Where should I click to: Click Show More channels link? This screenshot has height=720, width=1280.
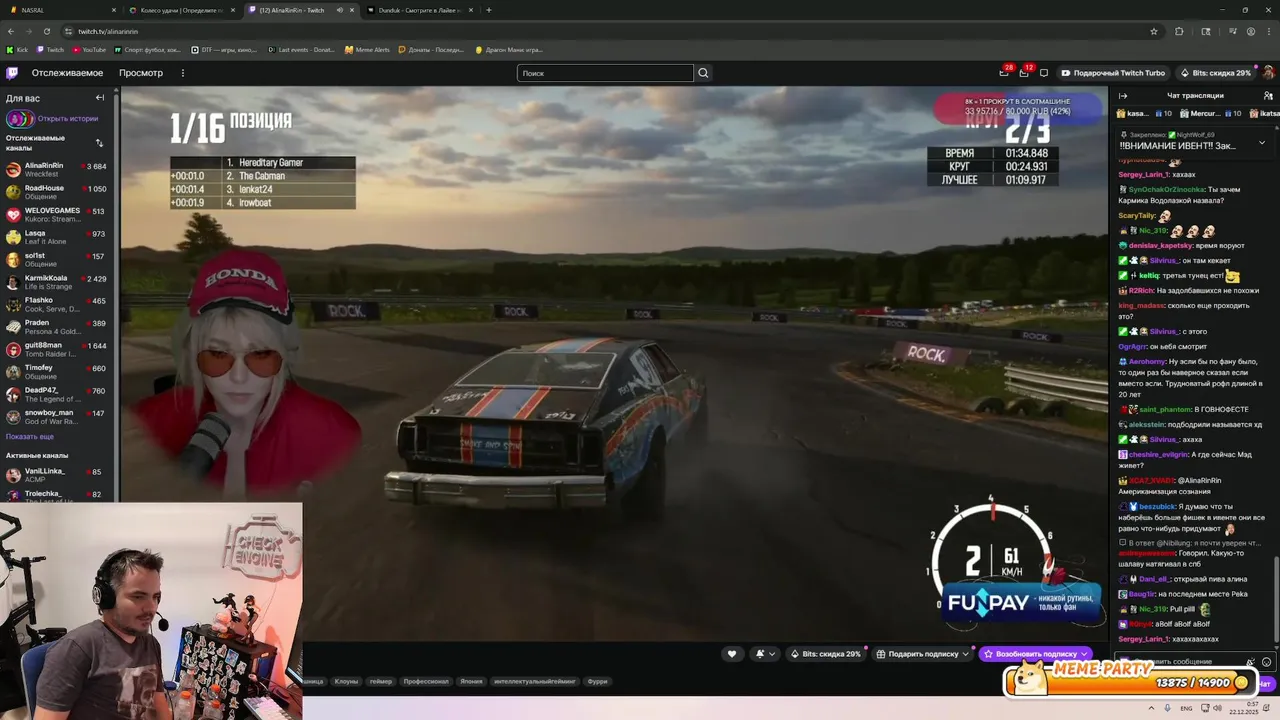(30, 437)
